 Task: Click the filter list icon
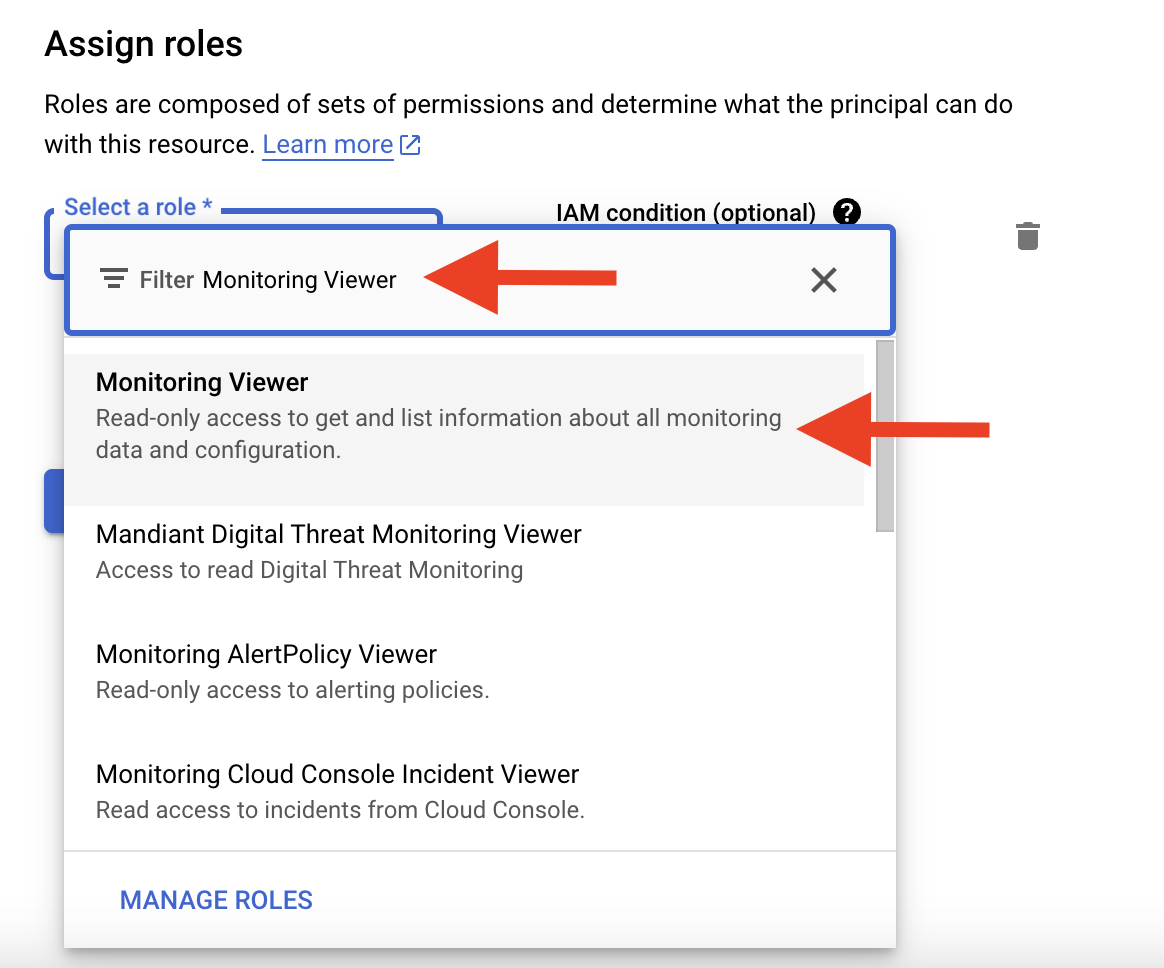click(x=114, y=279)
